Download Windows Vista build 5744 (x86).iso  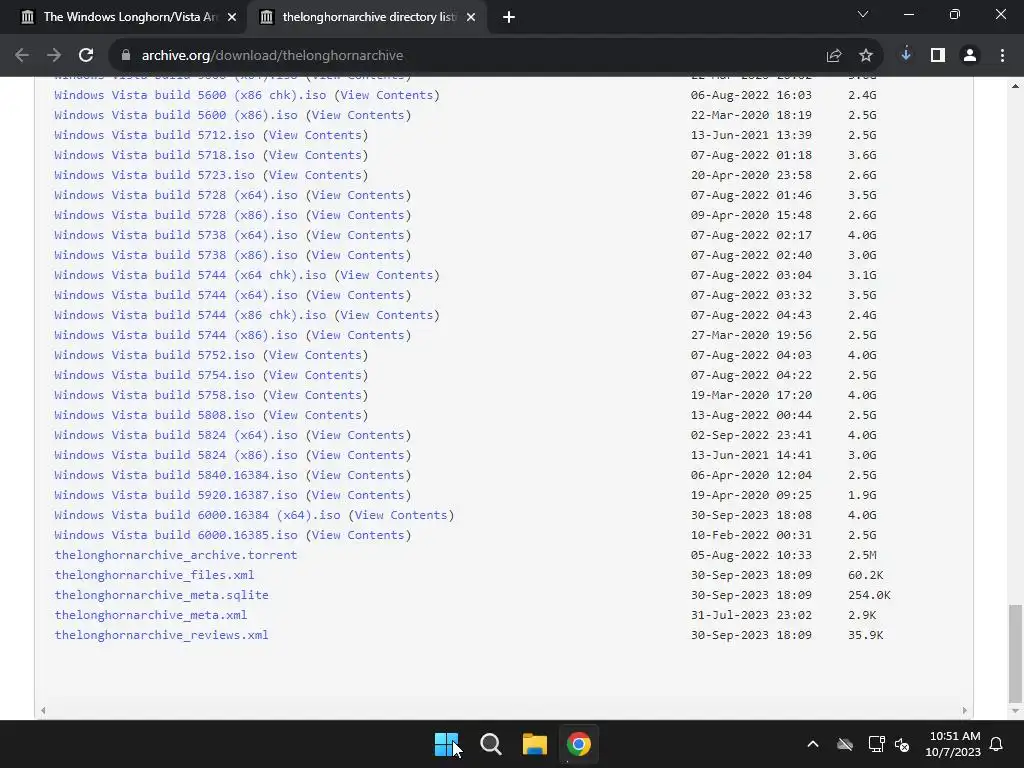tap(176, 335)
